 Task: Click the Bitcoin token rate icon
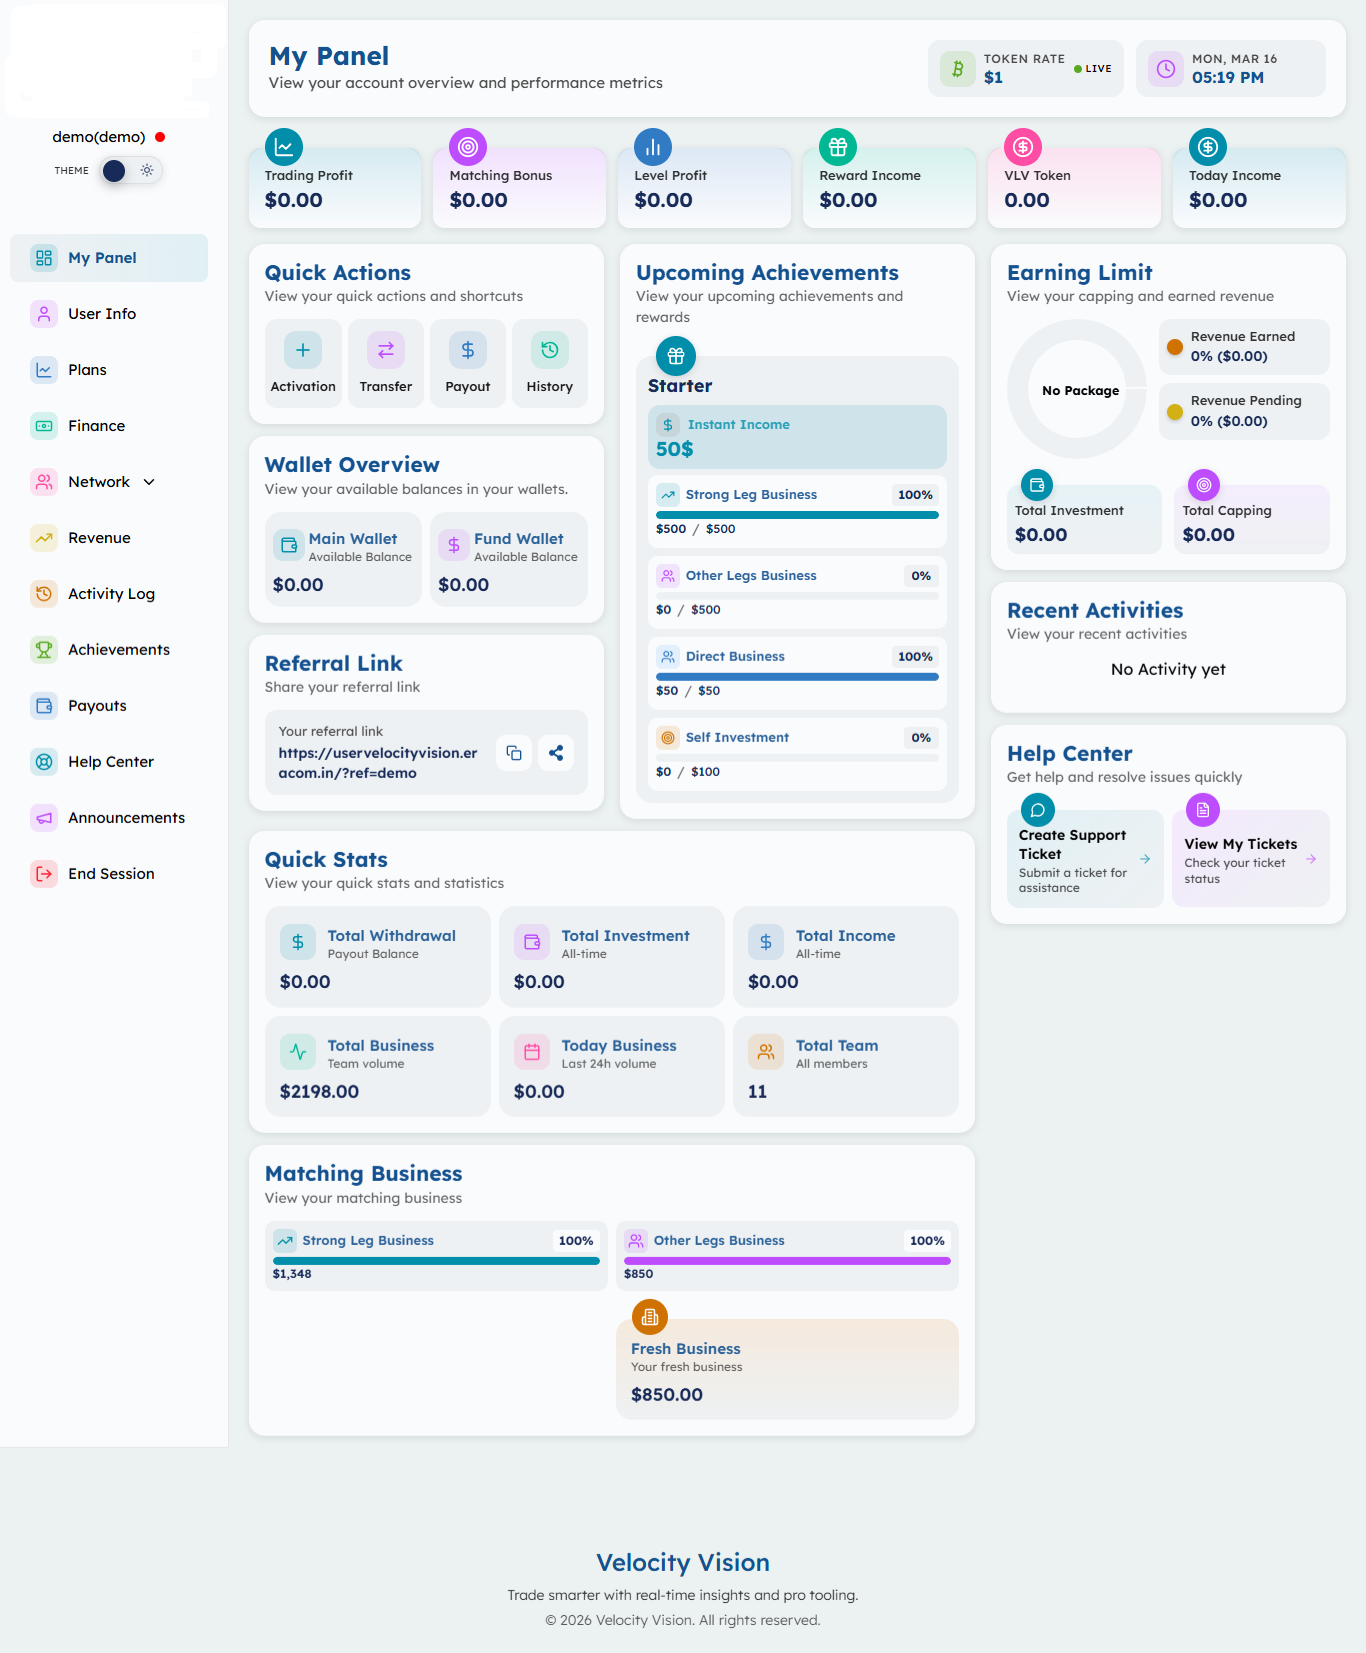[957, 69]
